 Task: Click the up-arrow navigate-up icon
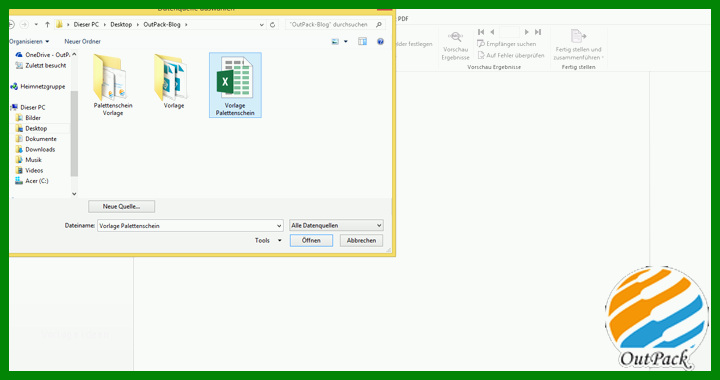47,25
